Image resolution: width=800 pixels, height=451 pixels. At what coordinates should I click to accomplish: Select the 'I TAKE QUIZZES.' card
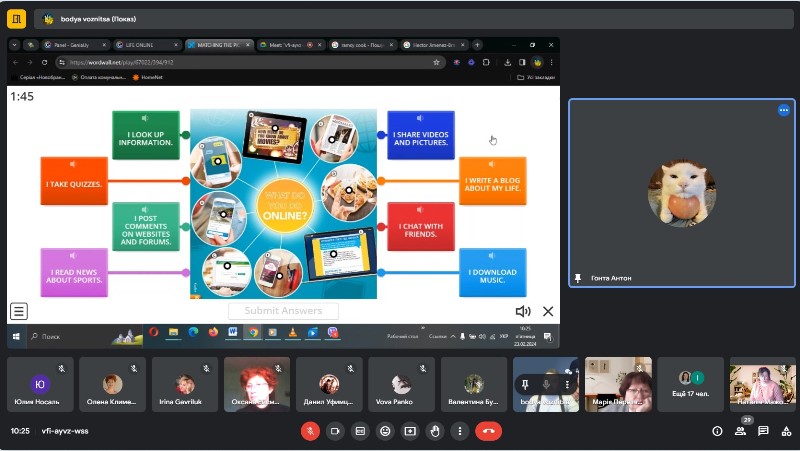tap(74, 181)
